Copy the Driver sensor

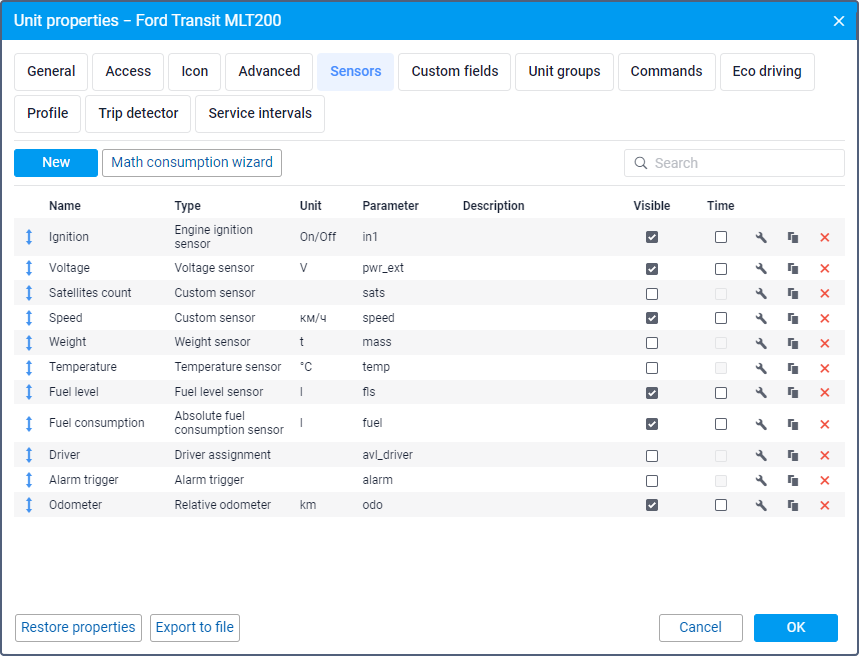(x=793, y=455)
